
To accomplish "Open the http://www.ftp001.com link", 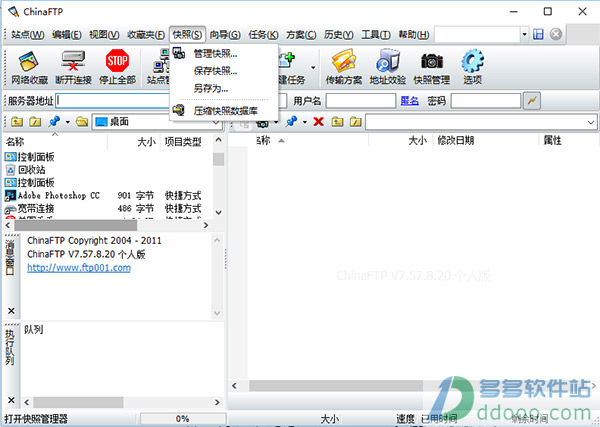I will pos(79,267).
